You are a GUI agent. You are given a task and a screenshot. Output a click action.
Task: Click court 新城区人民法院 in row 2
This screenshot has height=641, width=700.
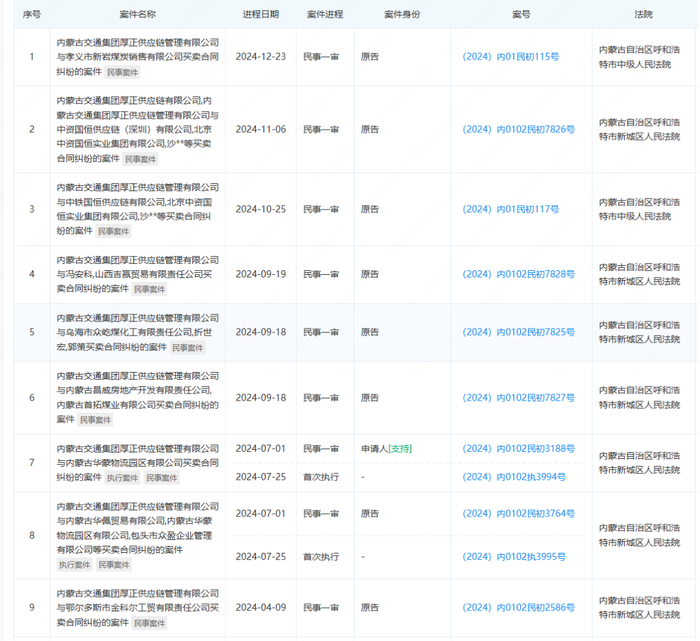tap(639, 129)
